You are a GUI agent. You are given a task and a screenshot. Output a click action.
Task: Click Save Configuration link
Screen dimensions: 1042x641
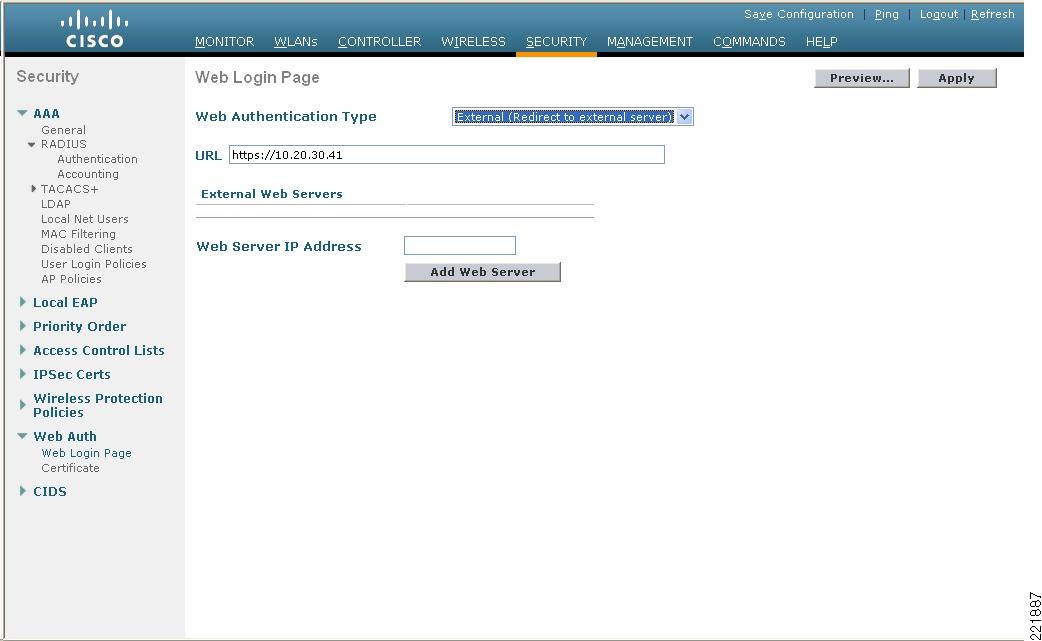[799, 14]
